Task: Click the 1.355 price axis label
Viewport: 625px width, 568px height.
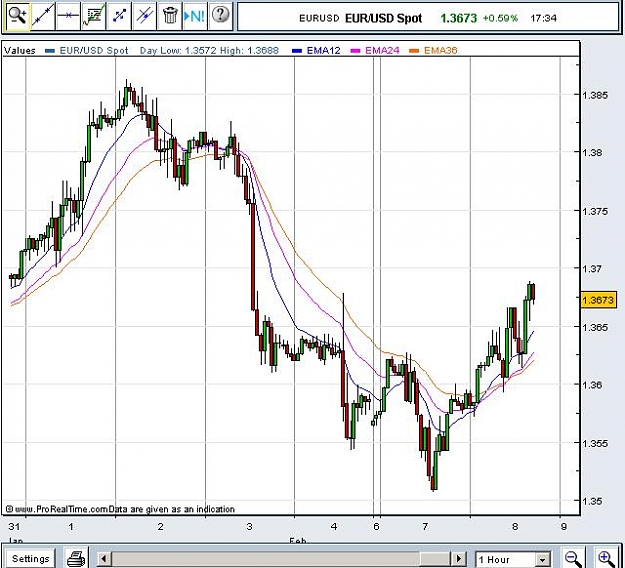Action: click(x=595, y=444)
